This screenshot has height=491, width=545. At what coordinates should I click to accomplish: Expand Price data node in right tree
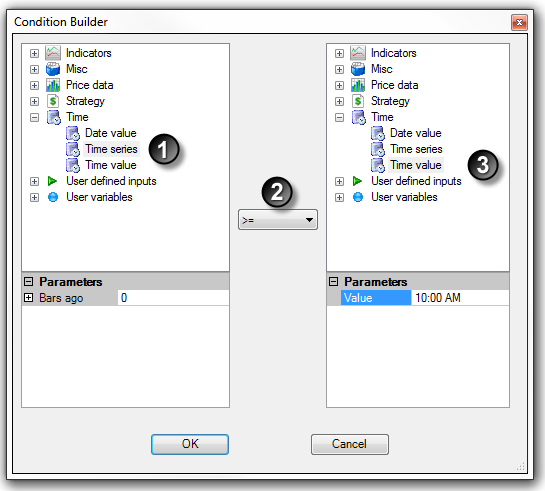click(x=339, y=85)
